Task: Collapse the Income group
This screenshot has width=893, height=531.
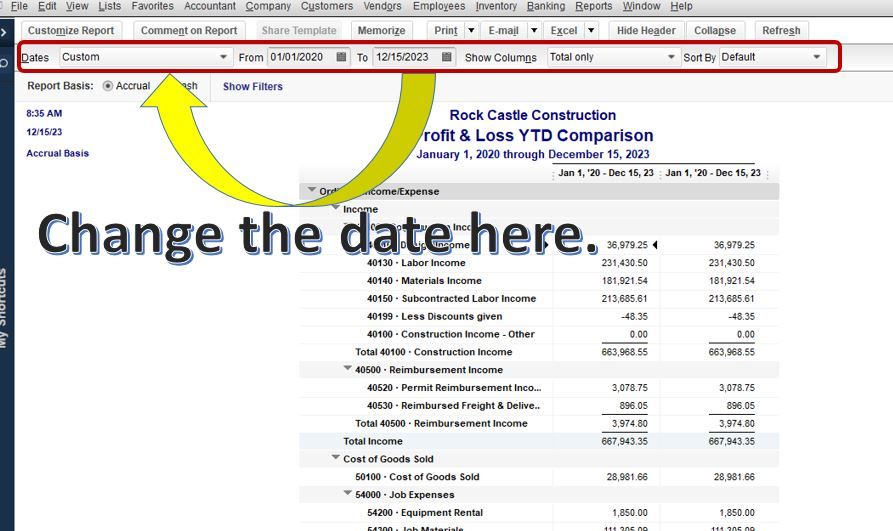Action: pos(336,207)
